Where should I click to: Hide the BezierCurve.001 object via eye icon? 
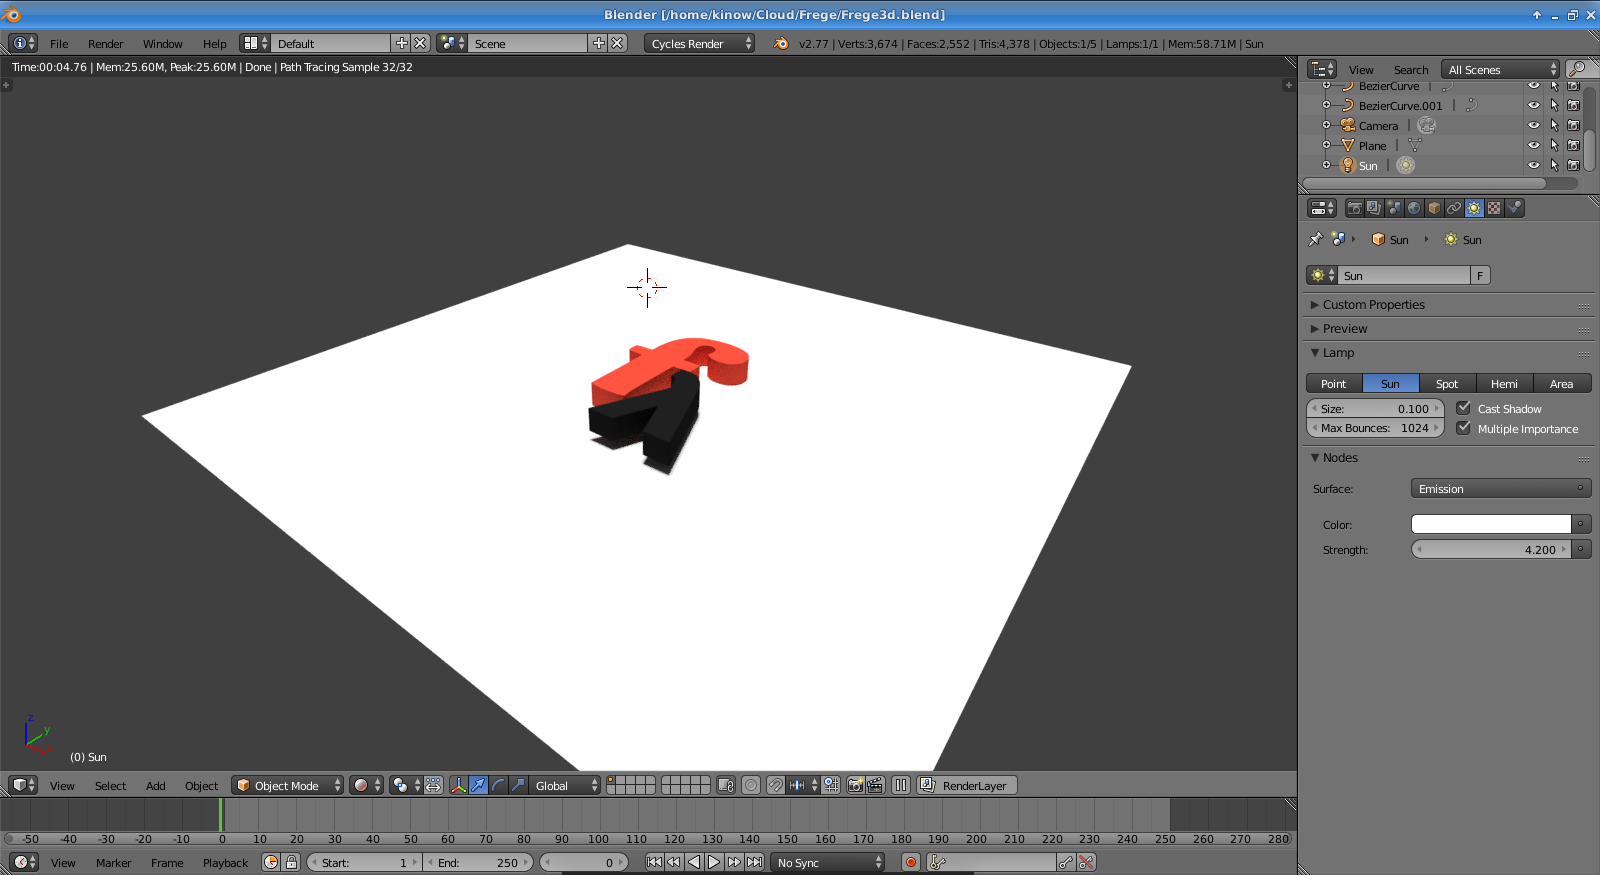click(1533, 105)
